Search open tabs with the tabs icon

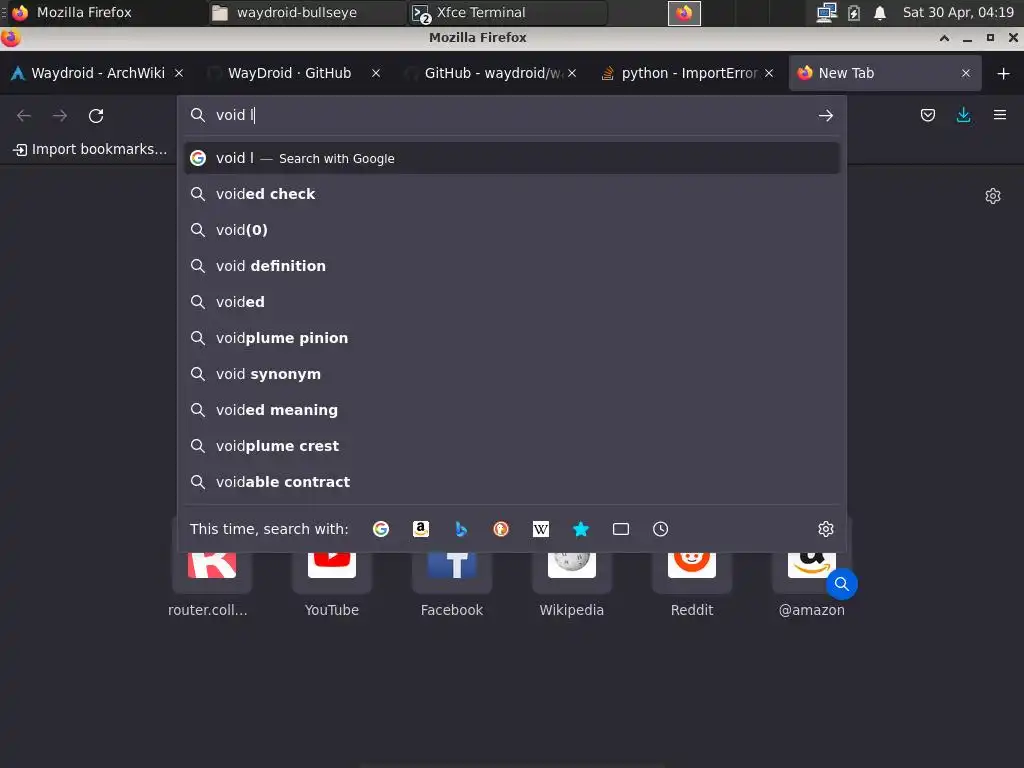[x=620, y=529]
